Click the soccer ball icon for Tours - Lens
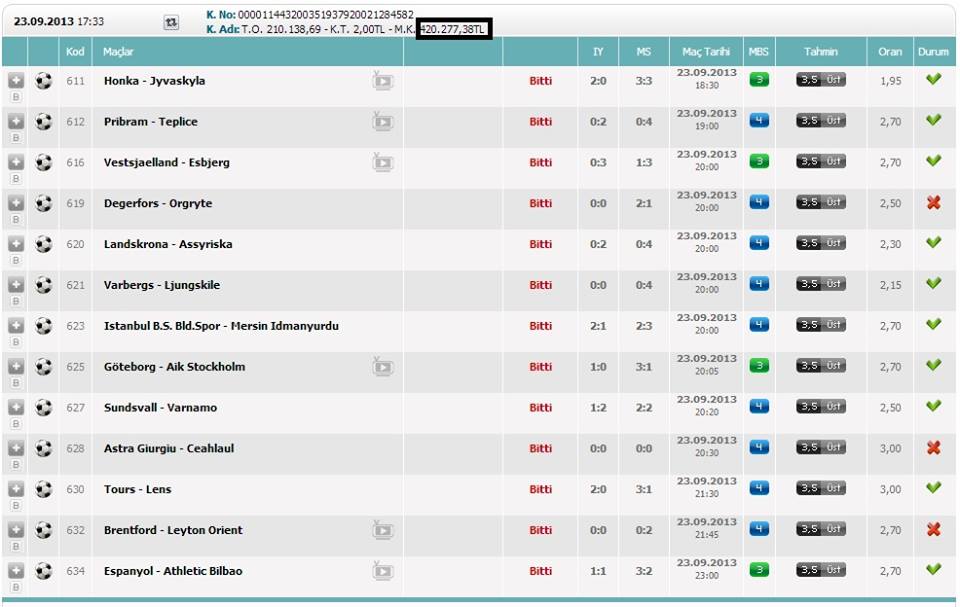 43,489
